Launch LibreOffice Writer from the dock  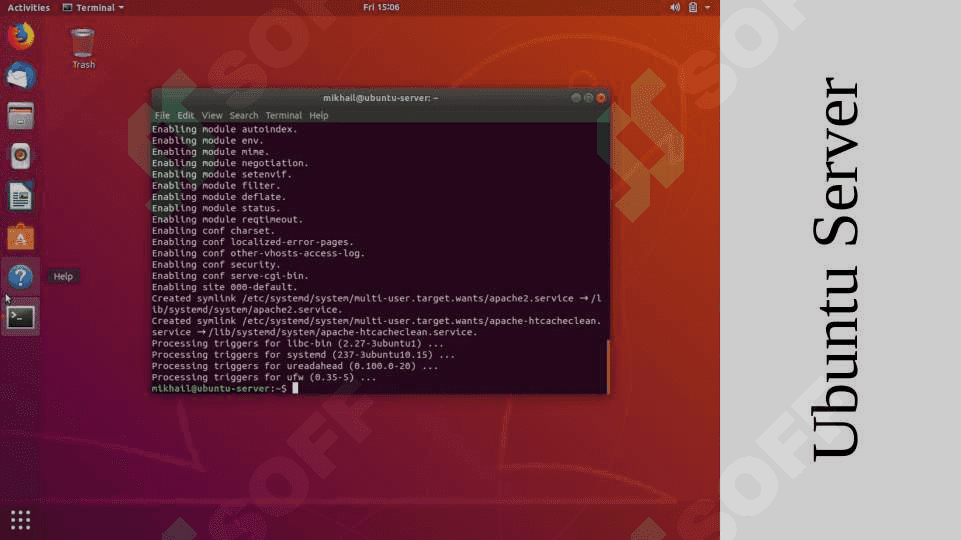point(21,197)
